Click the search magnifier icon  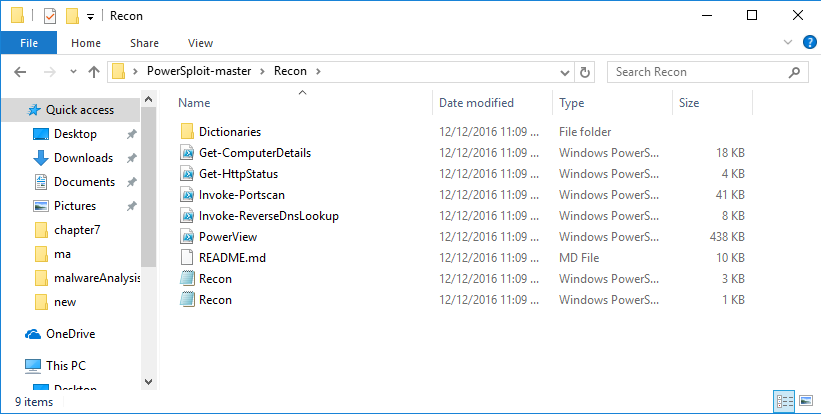click(x=794, y=72)
